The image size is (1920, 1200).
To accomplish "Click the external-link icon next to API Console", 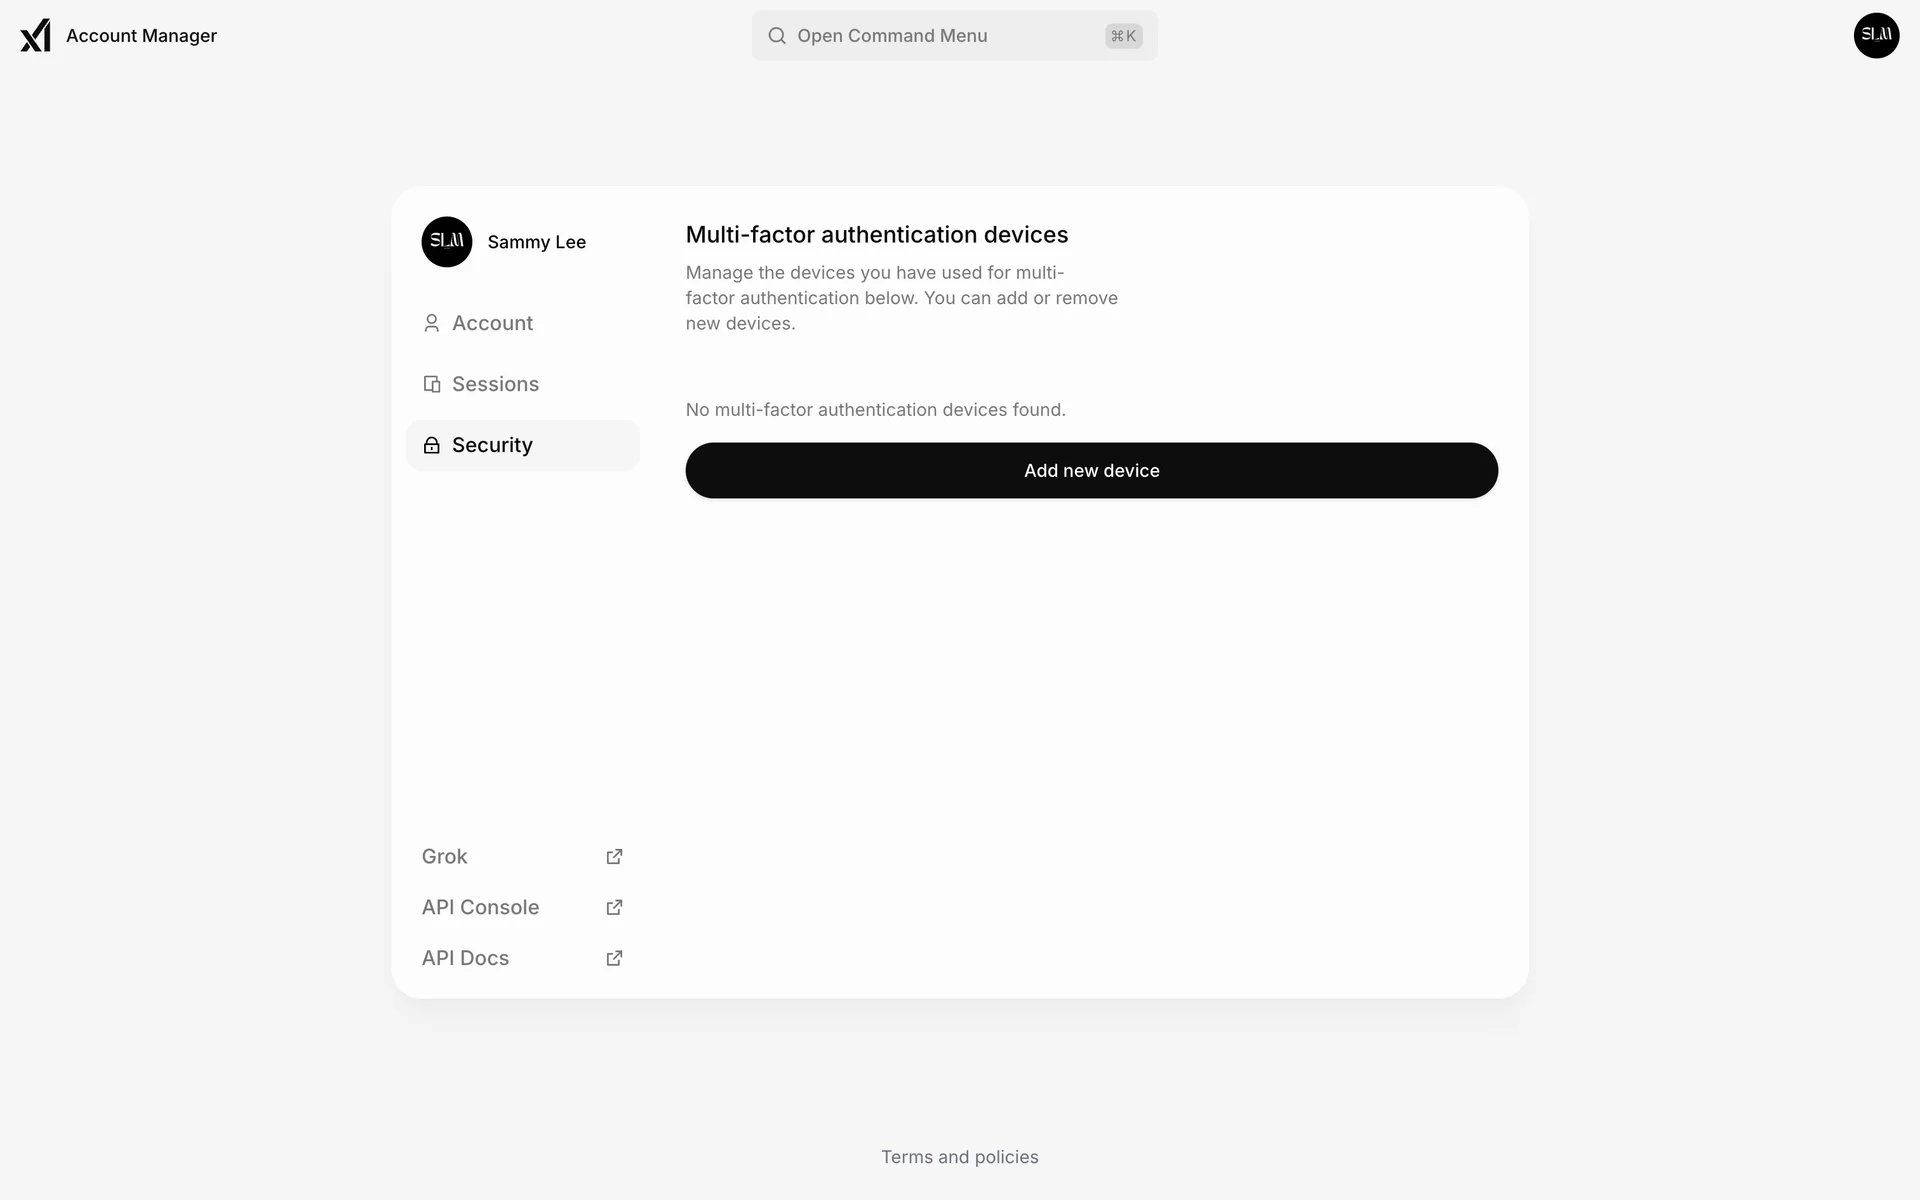I will pos(614,908).
